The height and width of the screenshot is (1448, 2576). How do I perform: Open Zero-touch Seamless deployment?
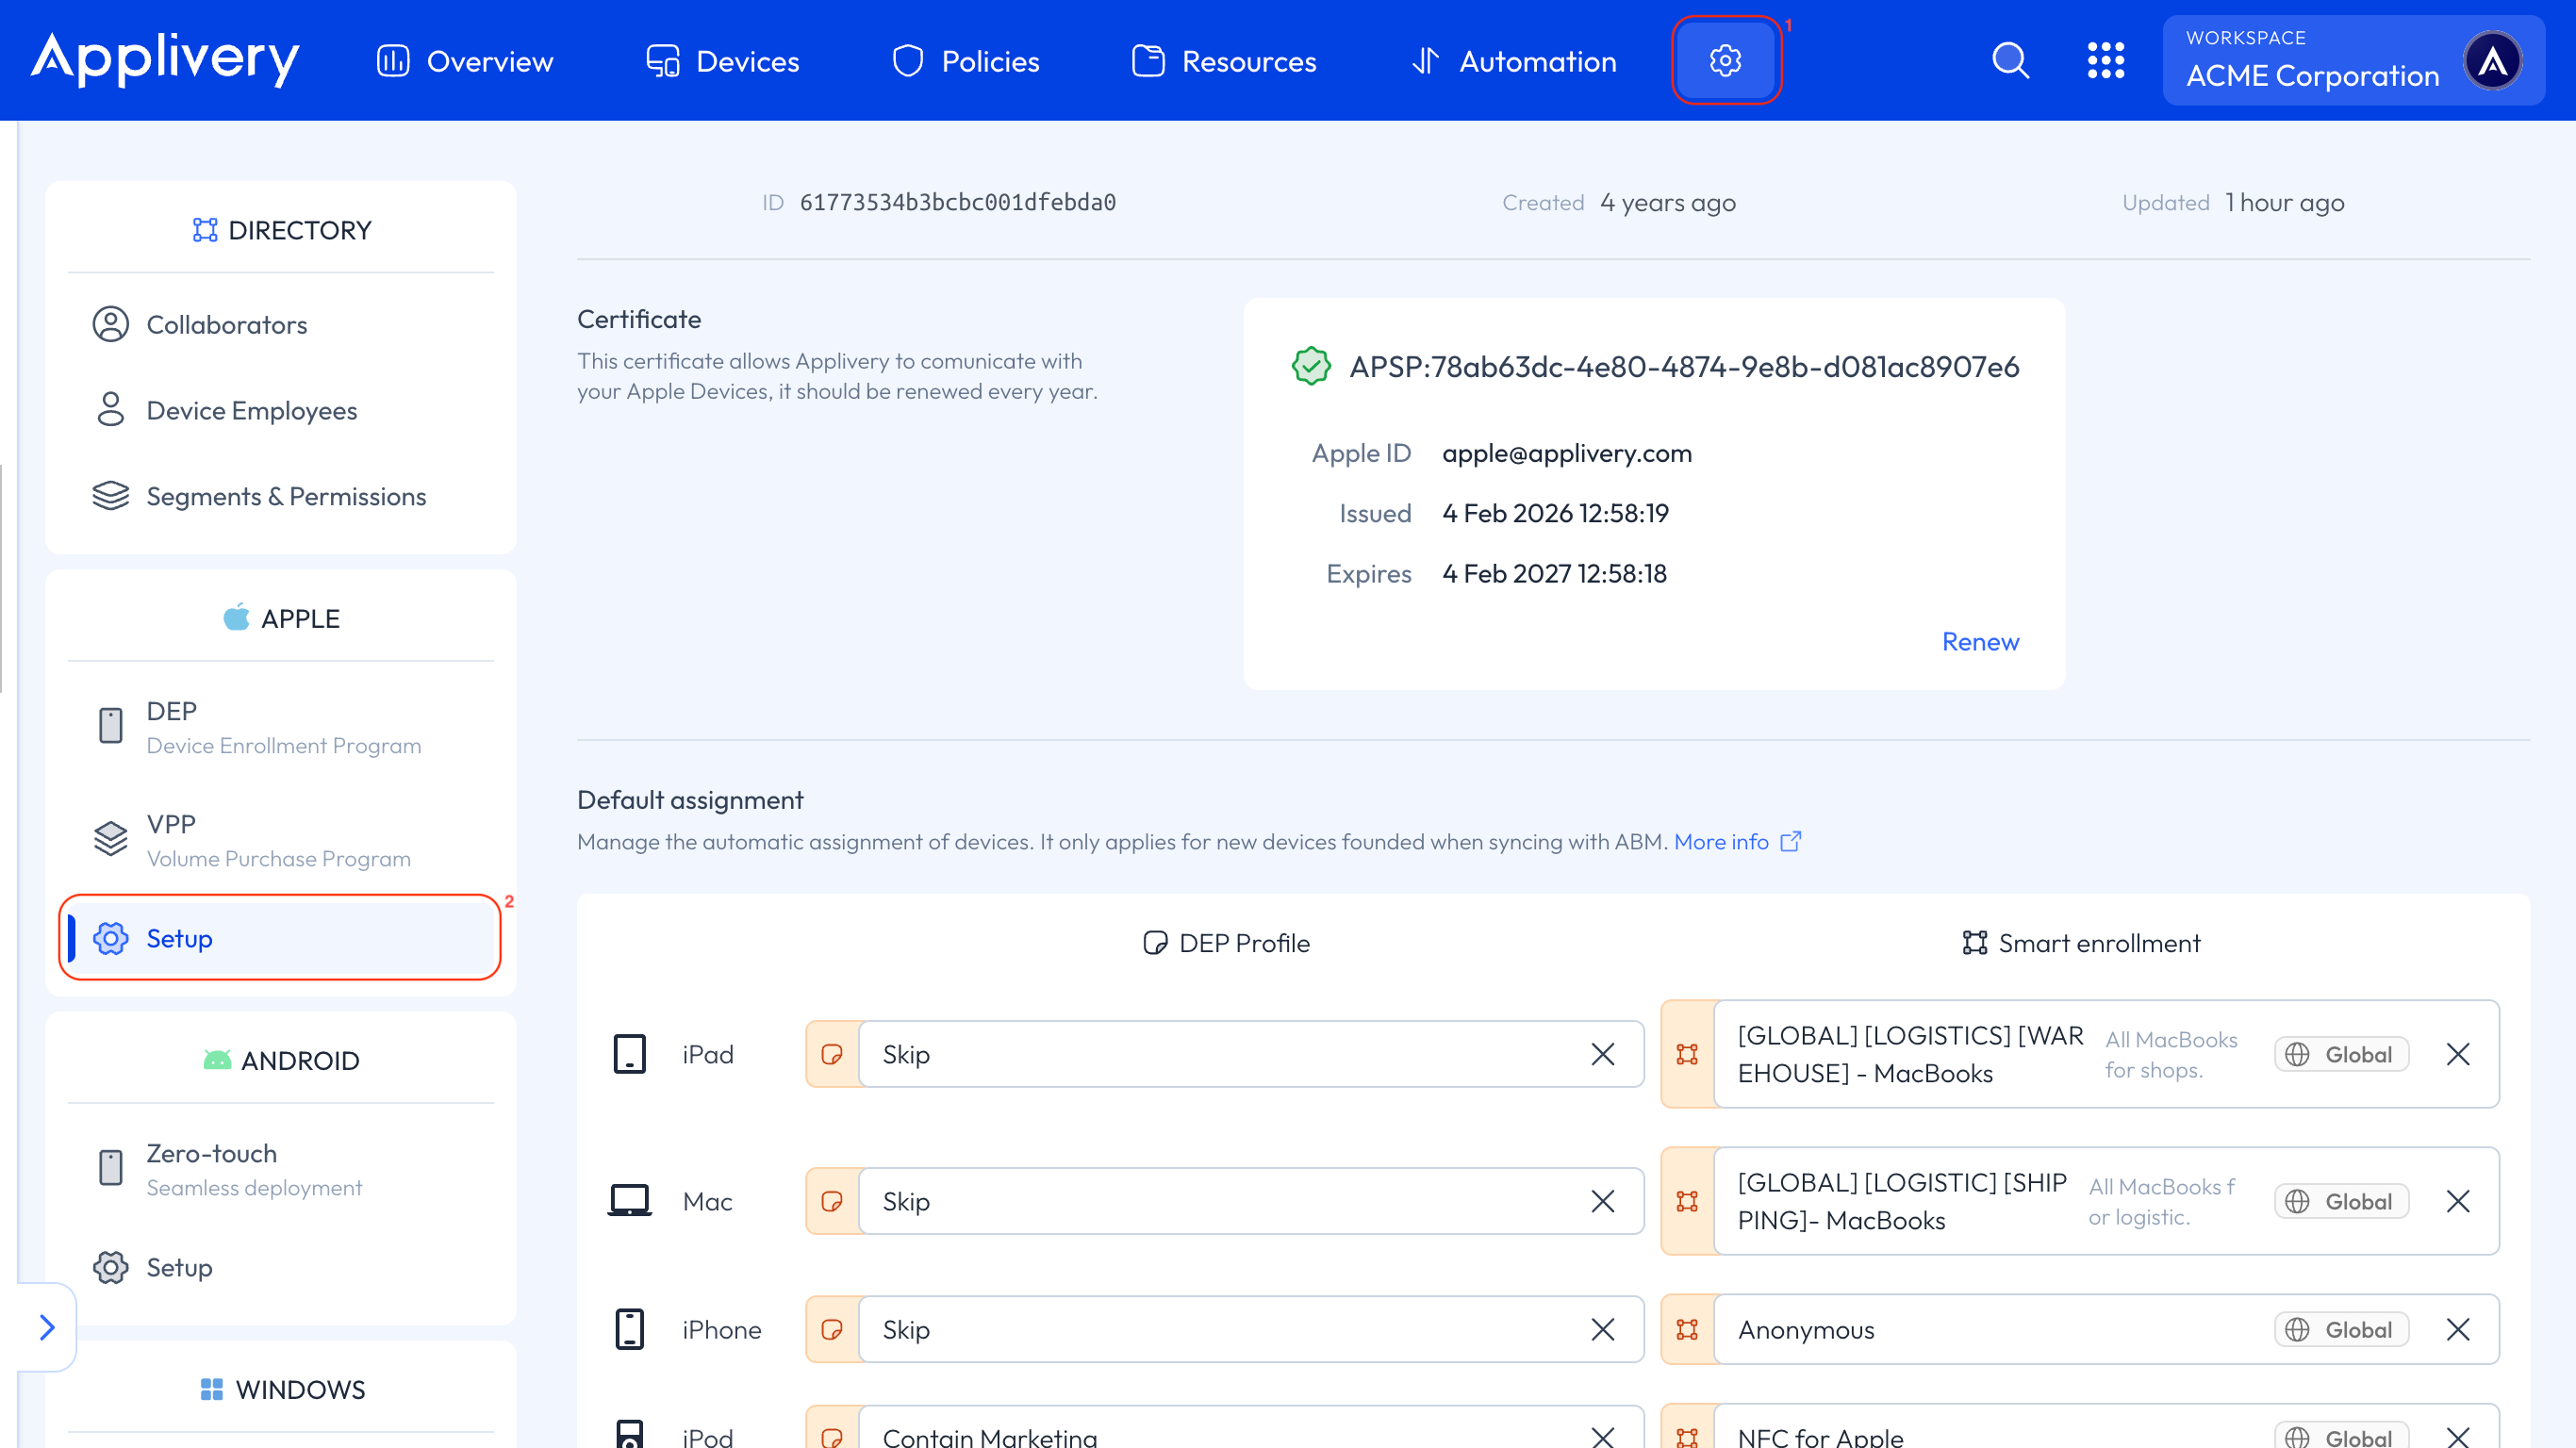(253, 1168)
